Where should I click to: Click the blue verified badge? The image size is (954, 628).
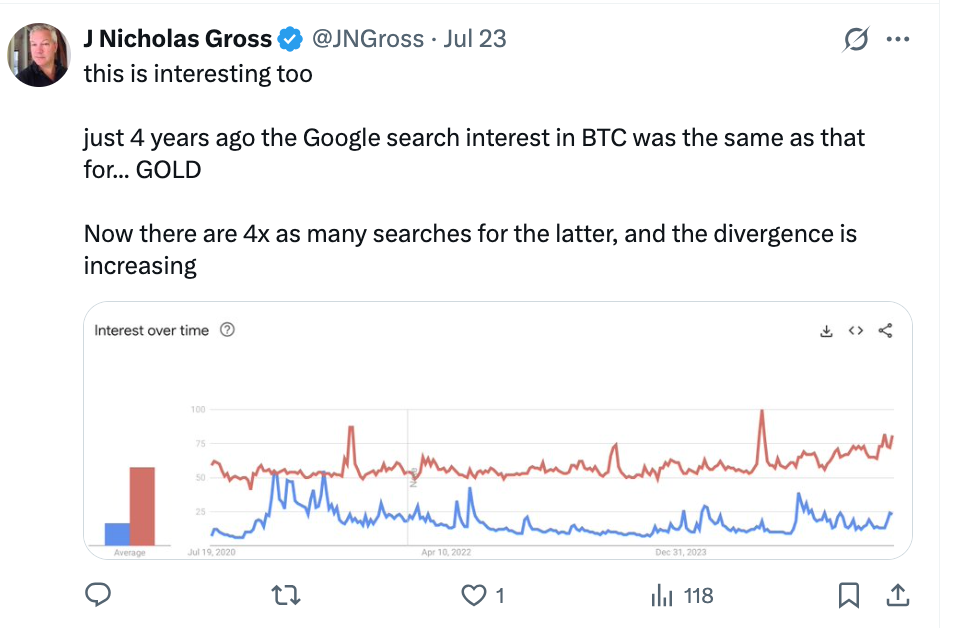(291, 40)
